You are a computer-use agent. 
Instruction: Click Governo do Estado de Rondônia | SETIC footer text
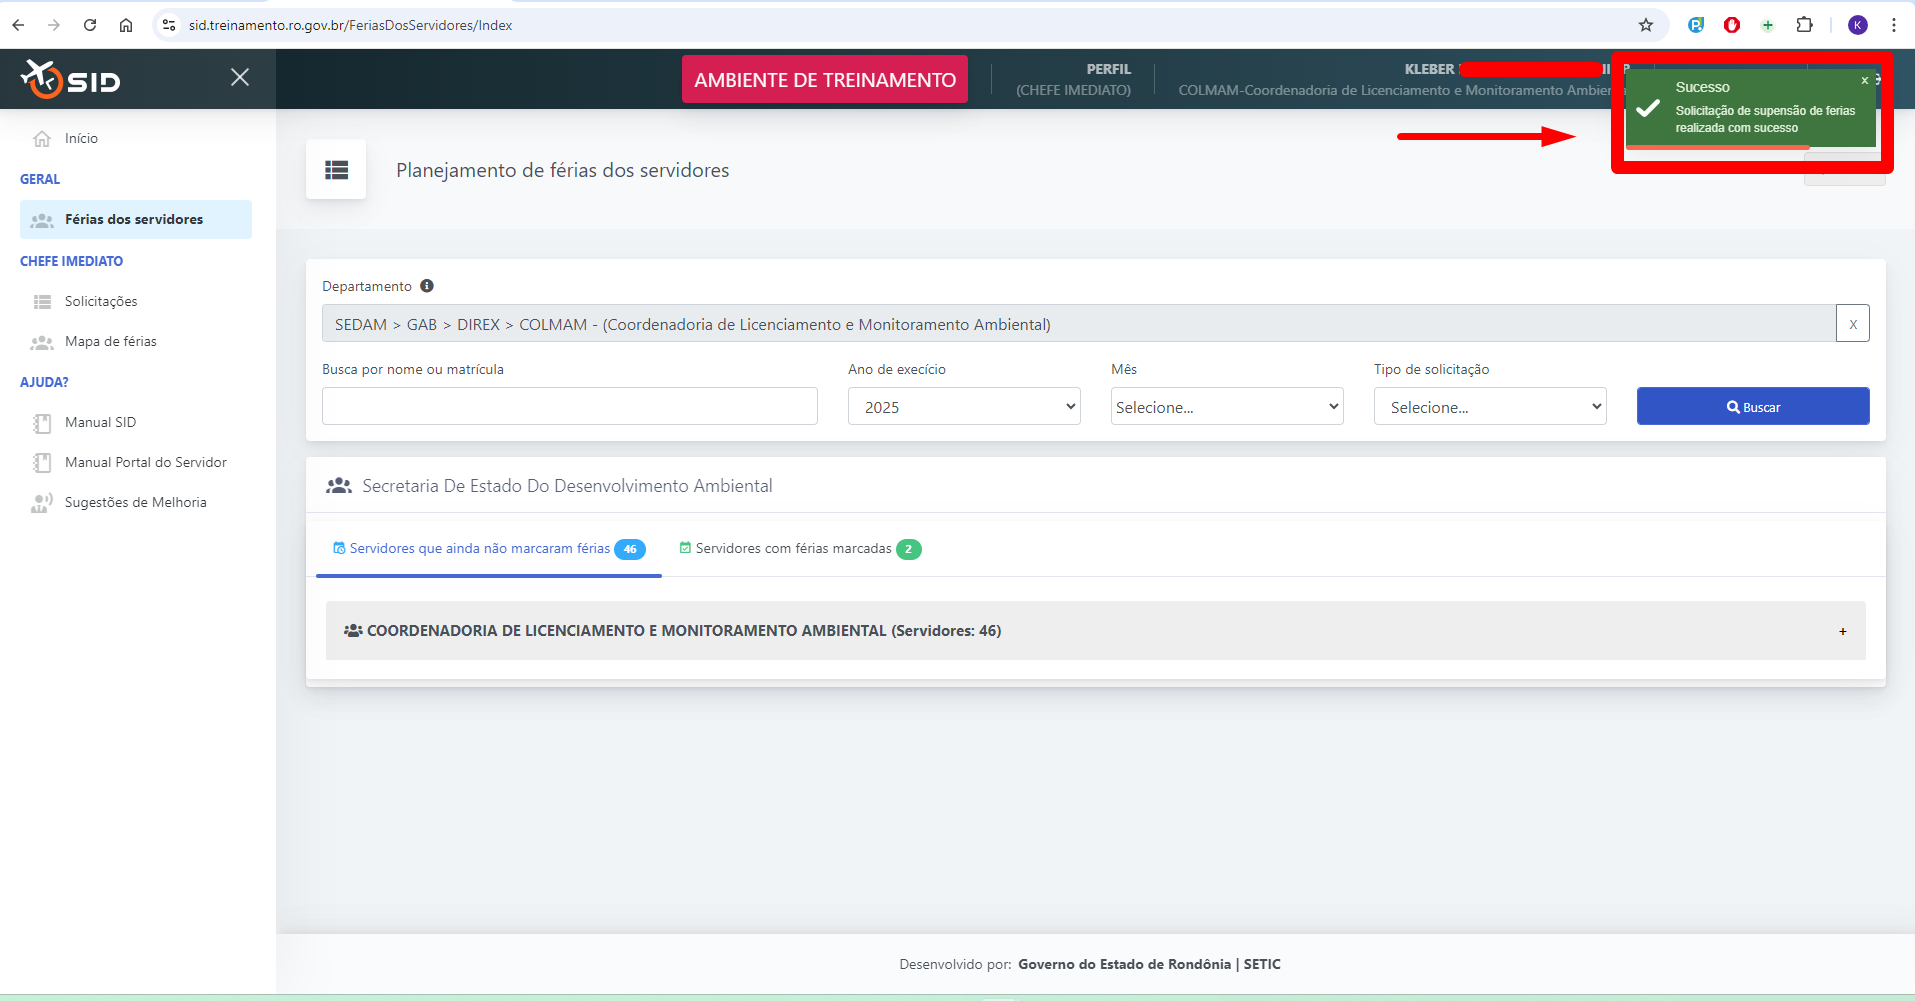pos(1149,964)
